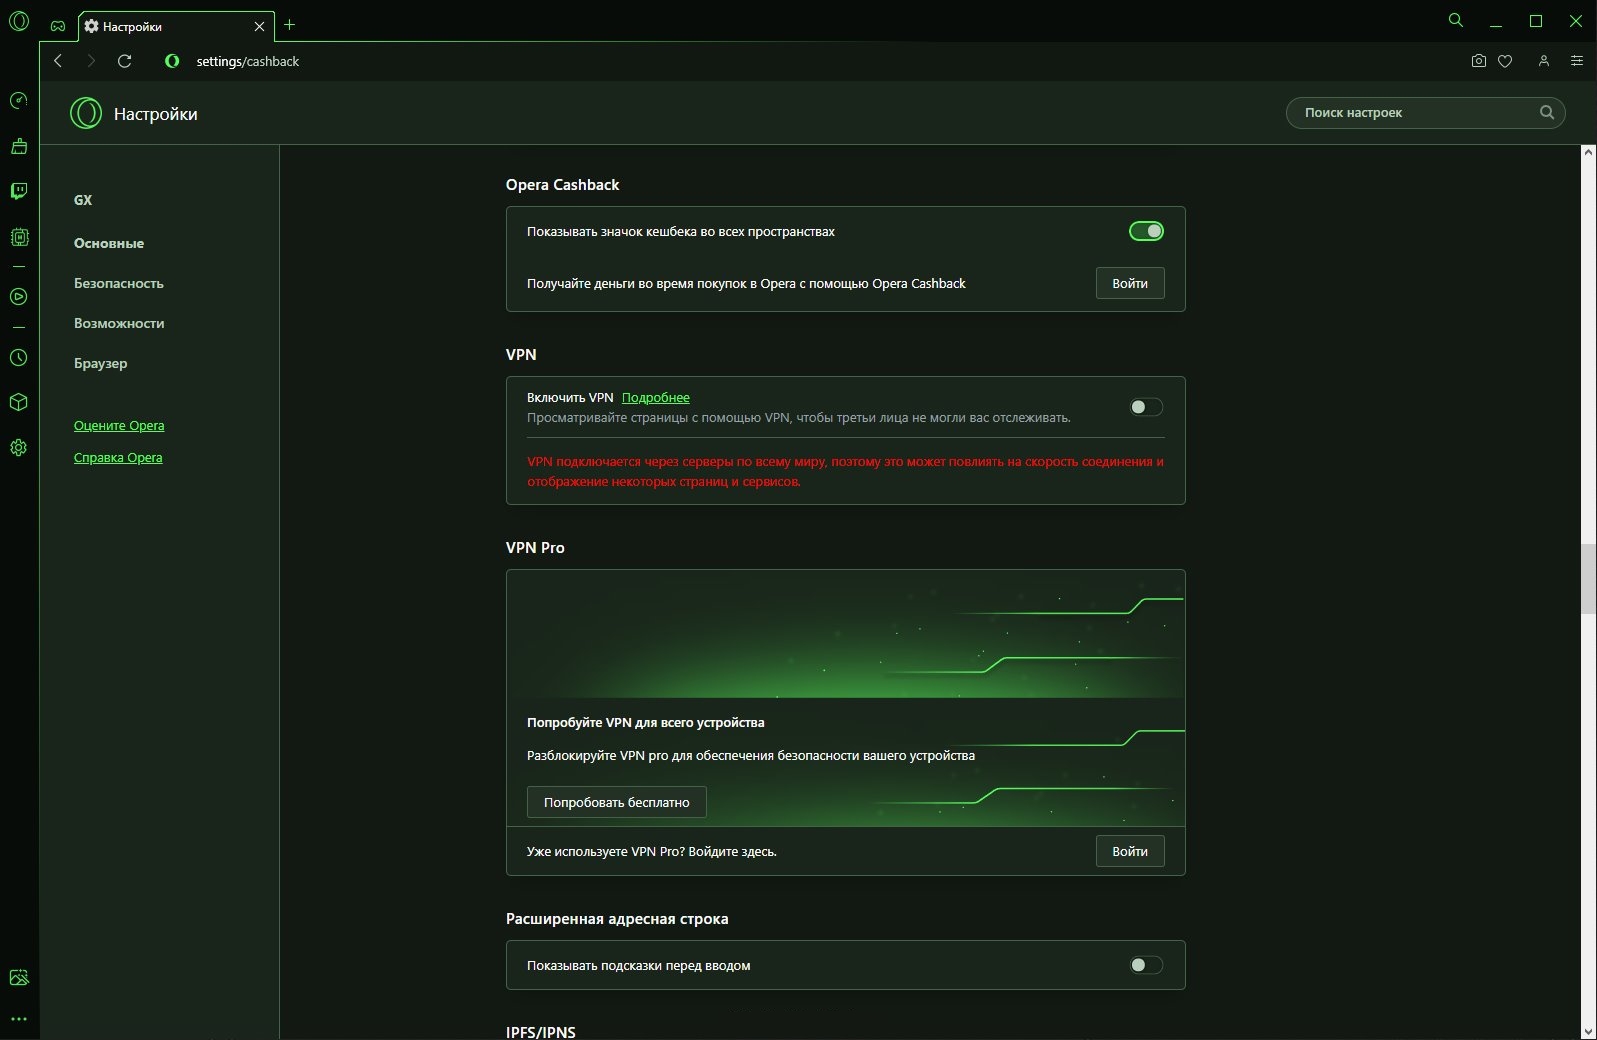
Task: Open Easy Setup sliders icon
Action: coord(1577,61)
